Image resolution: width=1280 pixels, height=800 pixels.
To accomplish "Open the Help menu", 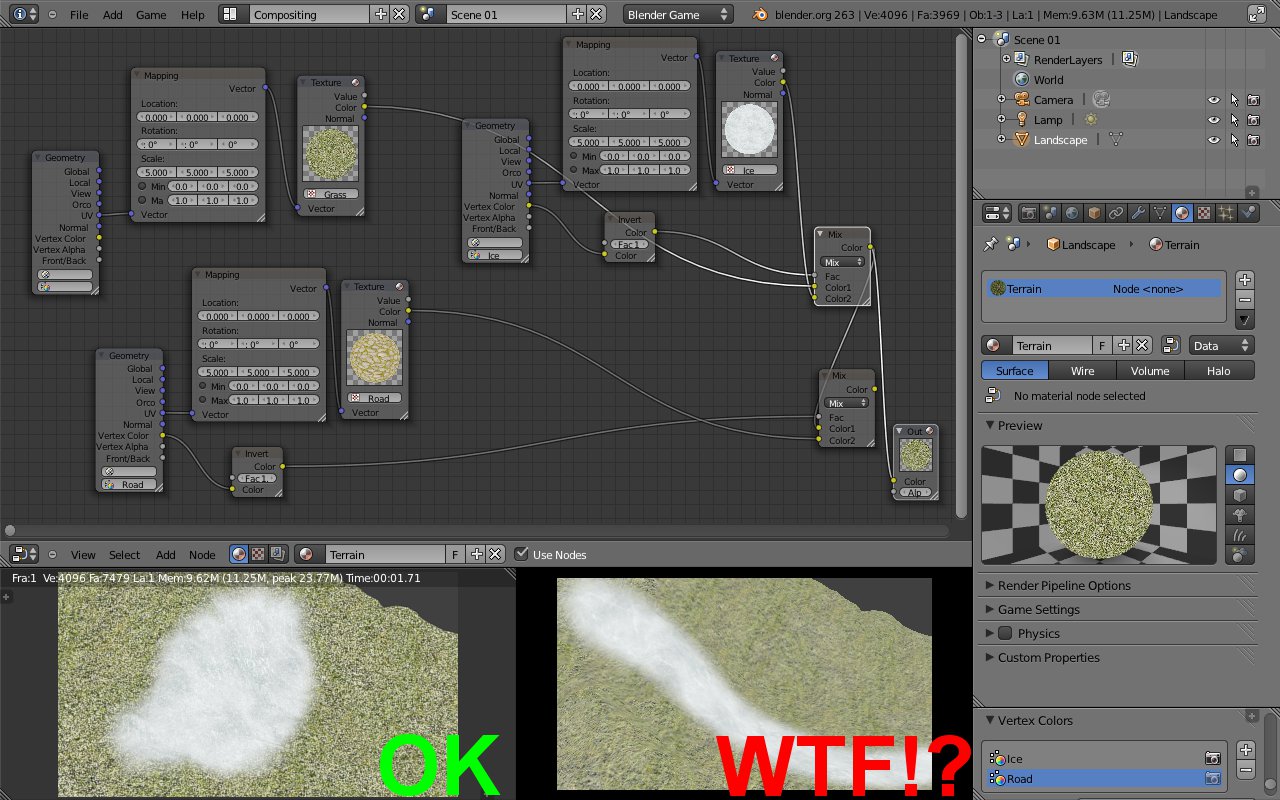I will pyautogui.click(x=193, y=15).
